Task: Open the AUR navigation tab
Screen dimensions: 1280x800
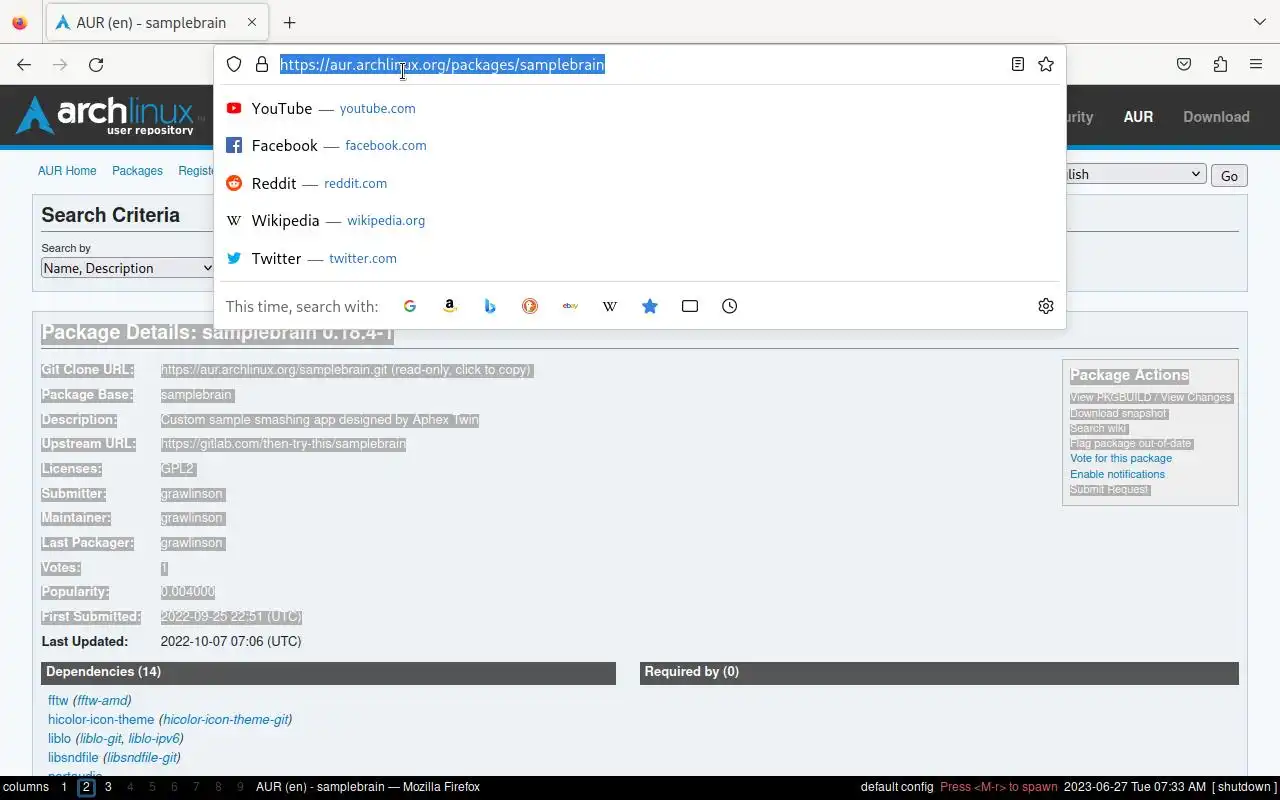Action: pyautogui.click(x=1138, y=116)
